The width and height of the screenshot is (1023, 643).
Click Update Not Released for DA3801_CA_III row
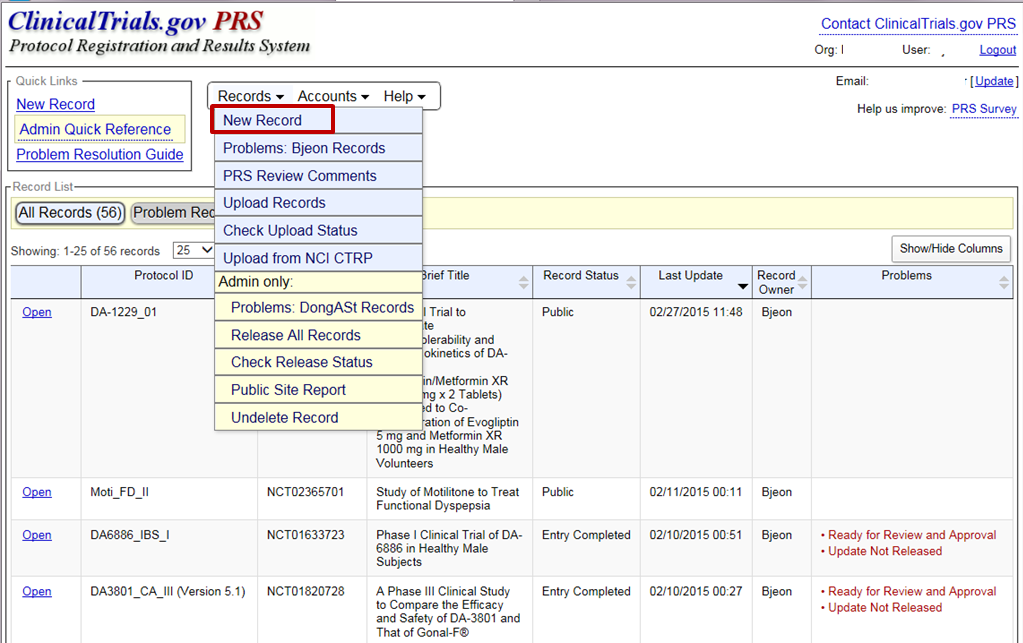[x=885, y=608]
